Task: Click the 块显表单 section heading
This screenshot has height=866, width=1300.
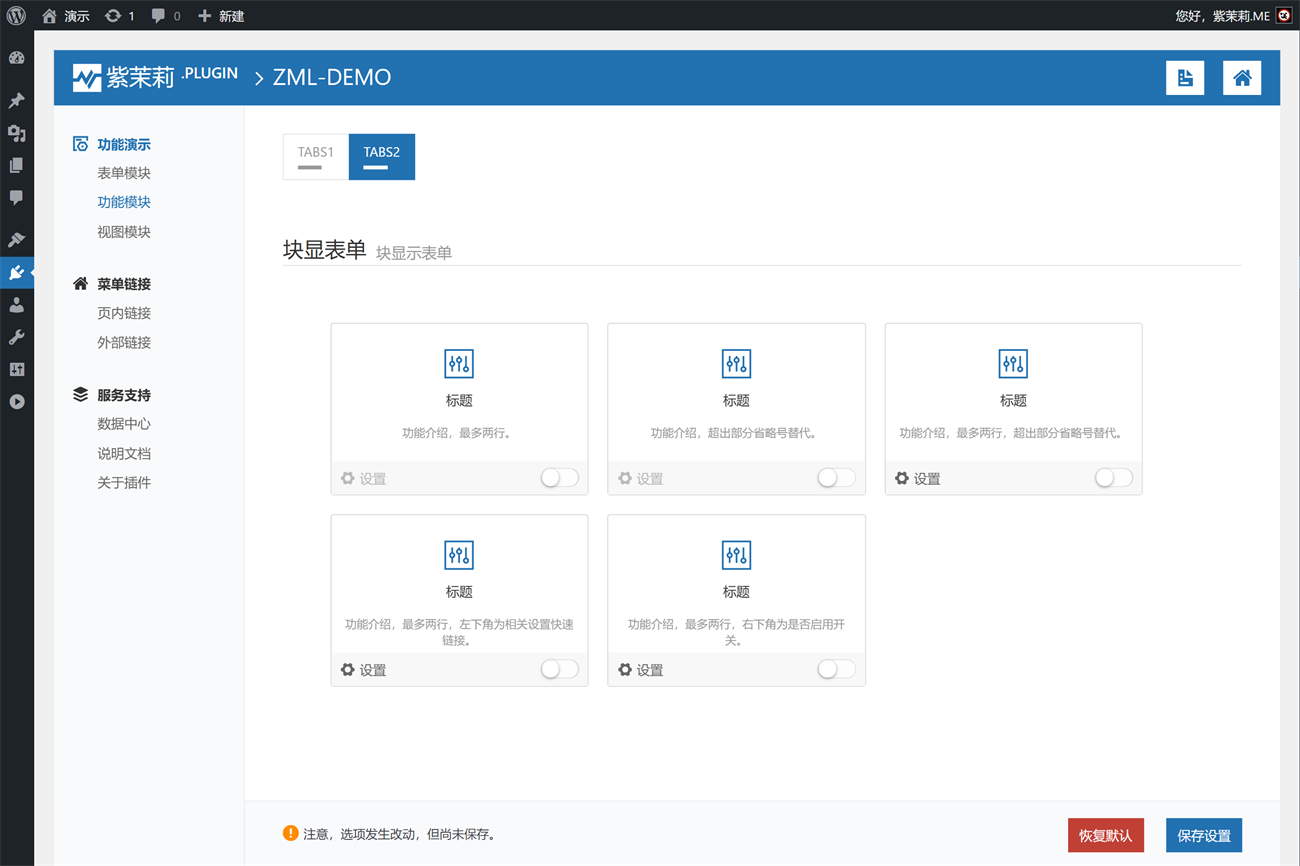Action: 325,250
